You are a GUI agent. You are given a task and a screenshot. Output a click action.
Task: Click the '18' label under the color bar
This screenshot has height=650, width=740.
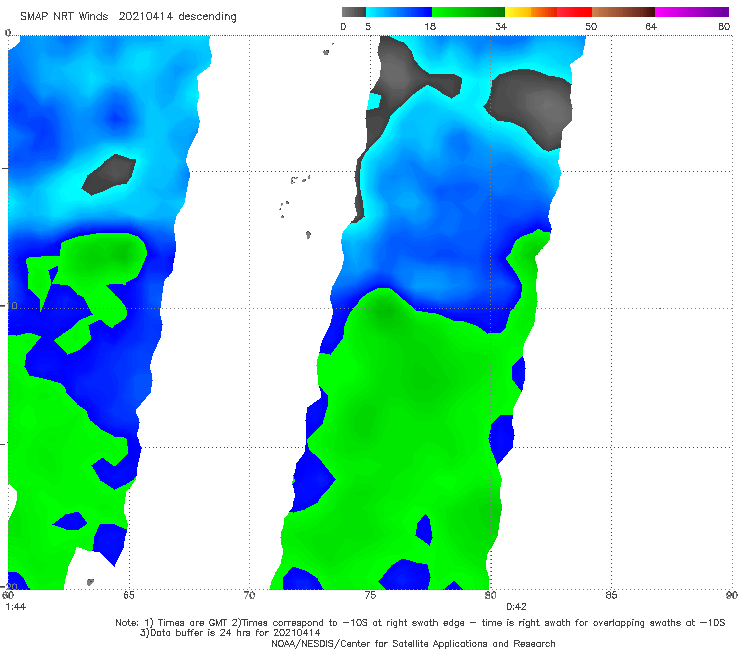point(430,27)
